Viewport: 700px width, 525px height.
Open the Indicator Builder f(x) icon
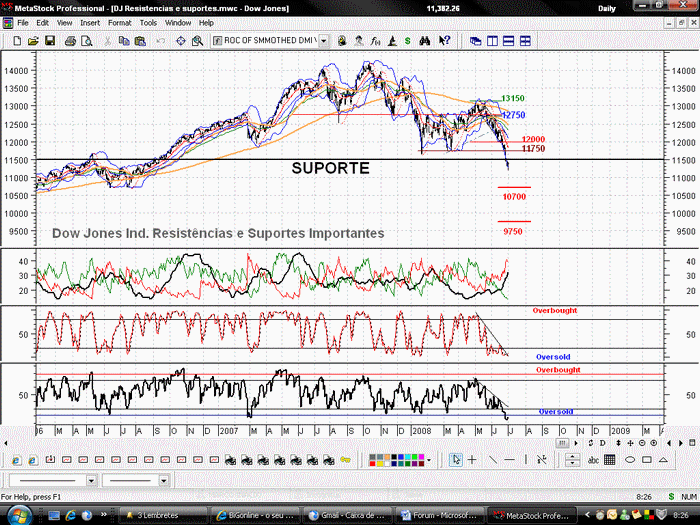tap(375, 41)
